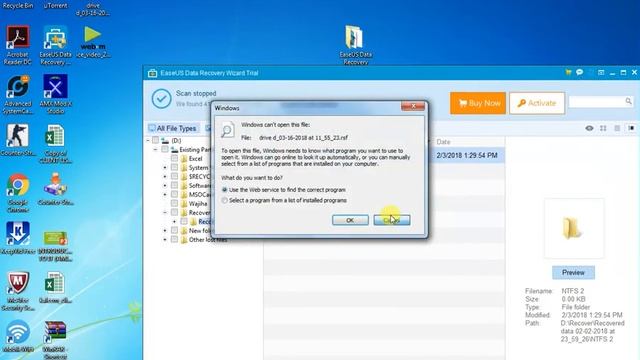Expand the Software folder tree node
Viewport: 640px width, 360px height.
165,185
